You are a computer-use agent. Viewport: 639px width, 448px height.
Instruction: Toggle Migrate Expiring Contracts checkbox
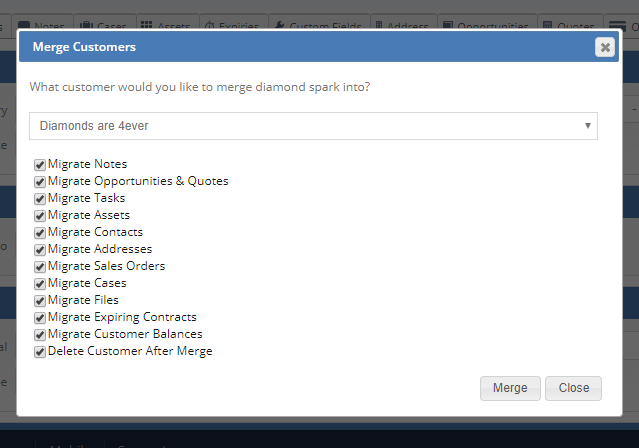point(40,318)
